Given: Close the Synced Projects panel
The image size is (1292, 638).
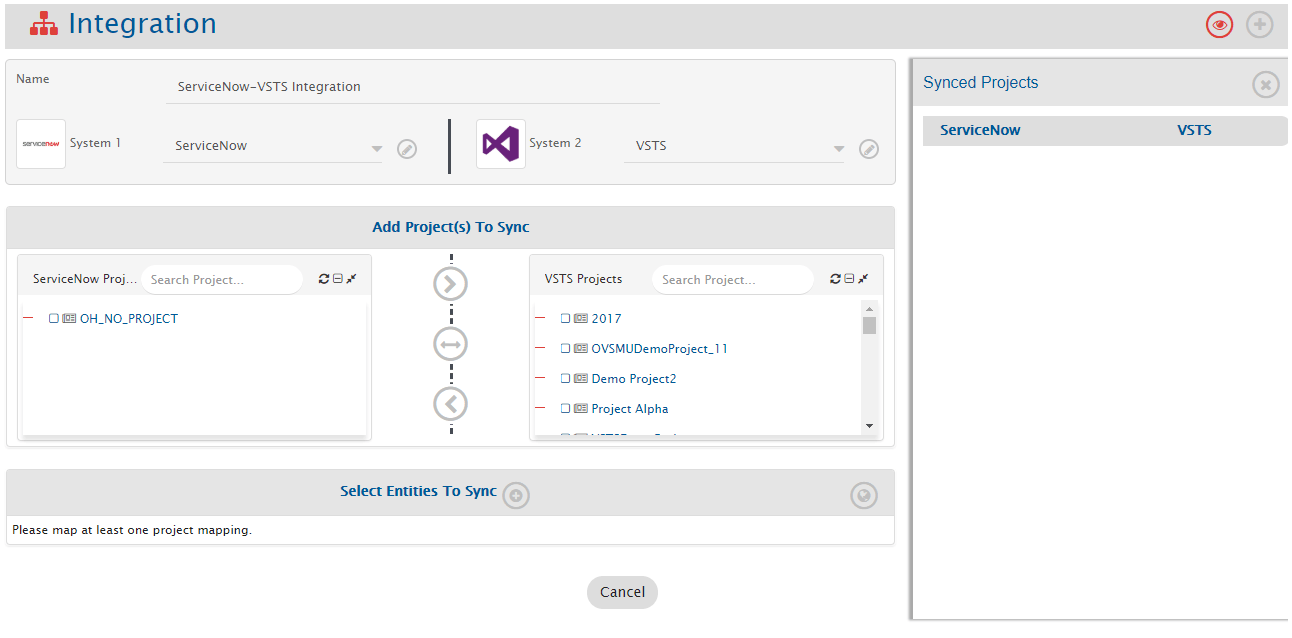Looking at the screenshot, I should click(x=1265, y=85).
